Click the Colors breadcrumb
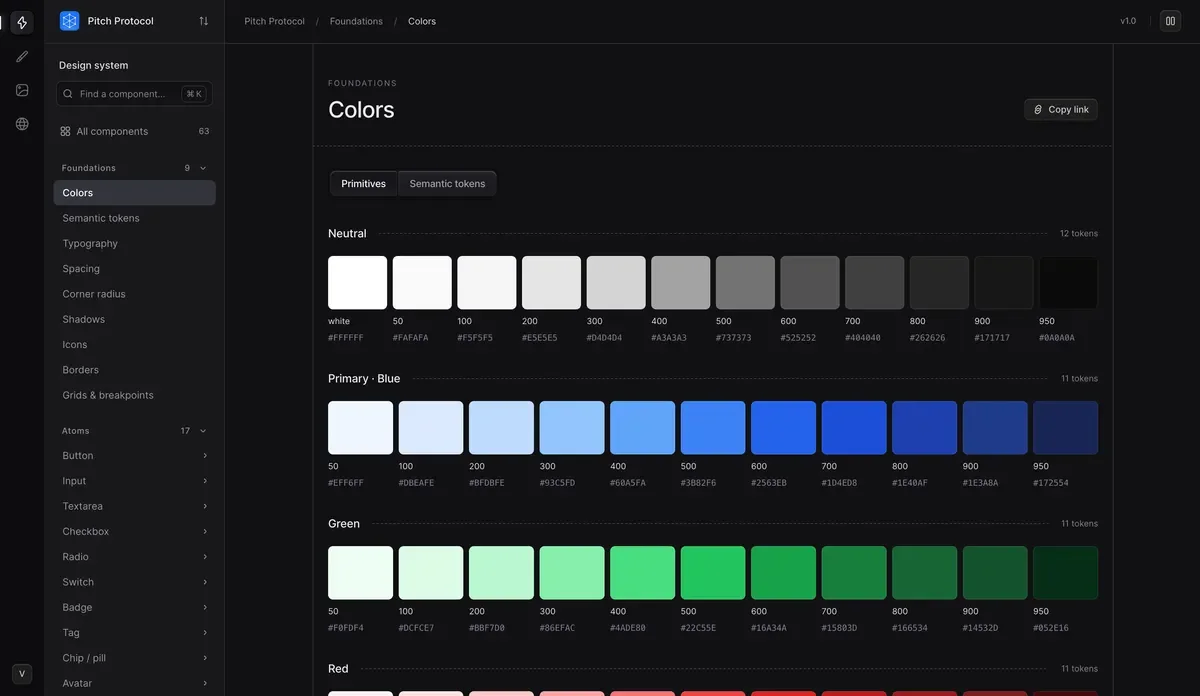This screenshot has height=696, width=1200. pyautogui.click(x=422, y=21)
